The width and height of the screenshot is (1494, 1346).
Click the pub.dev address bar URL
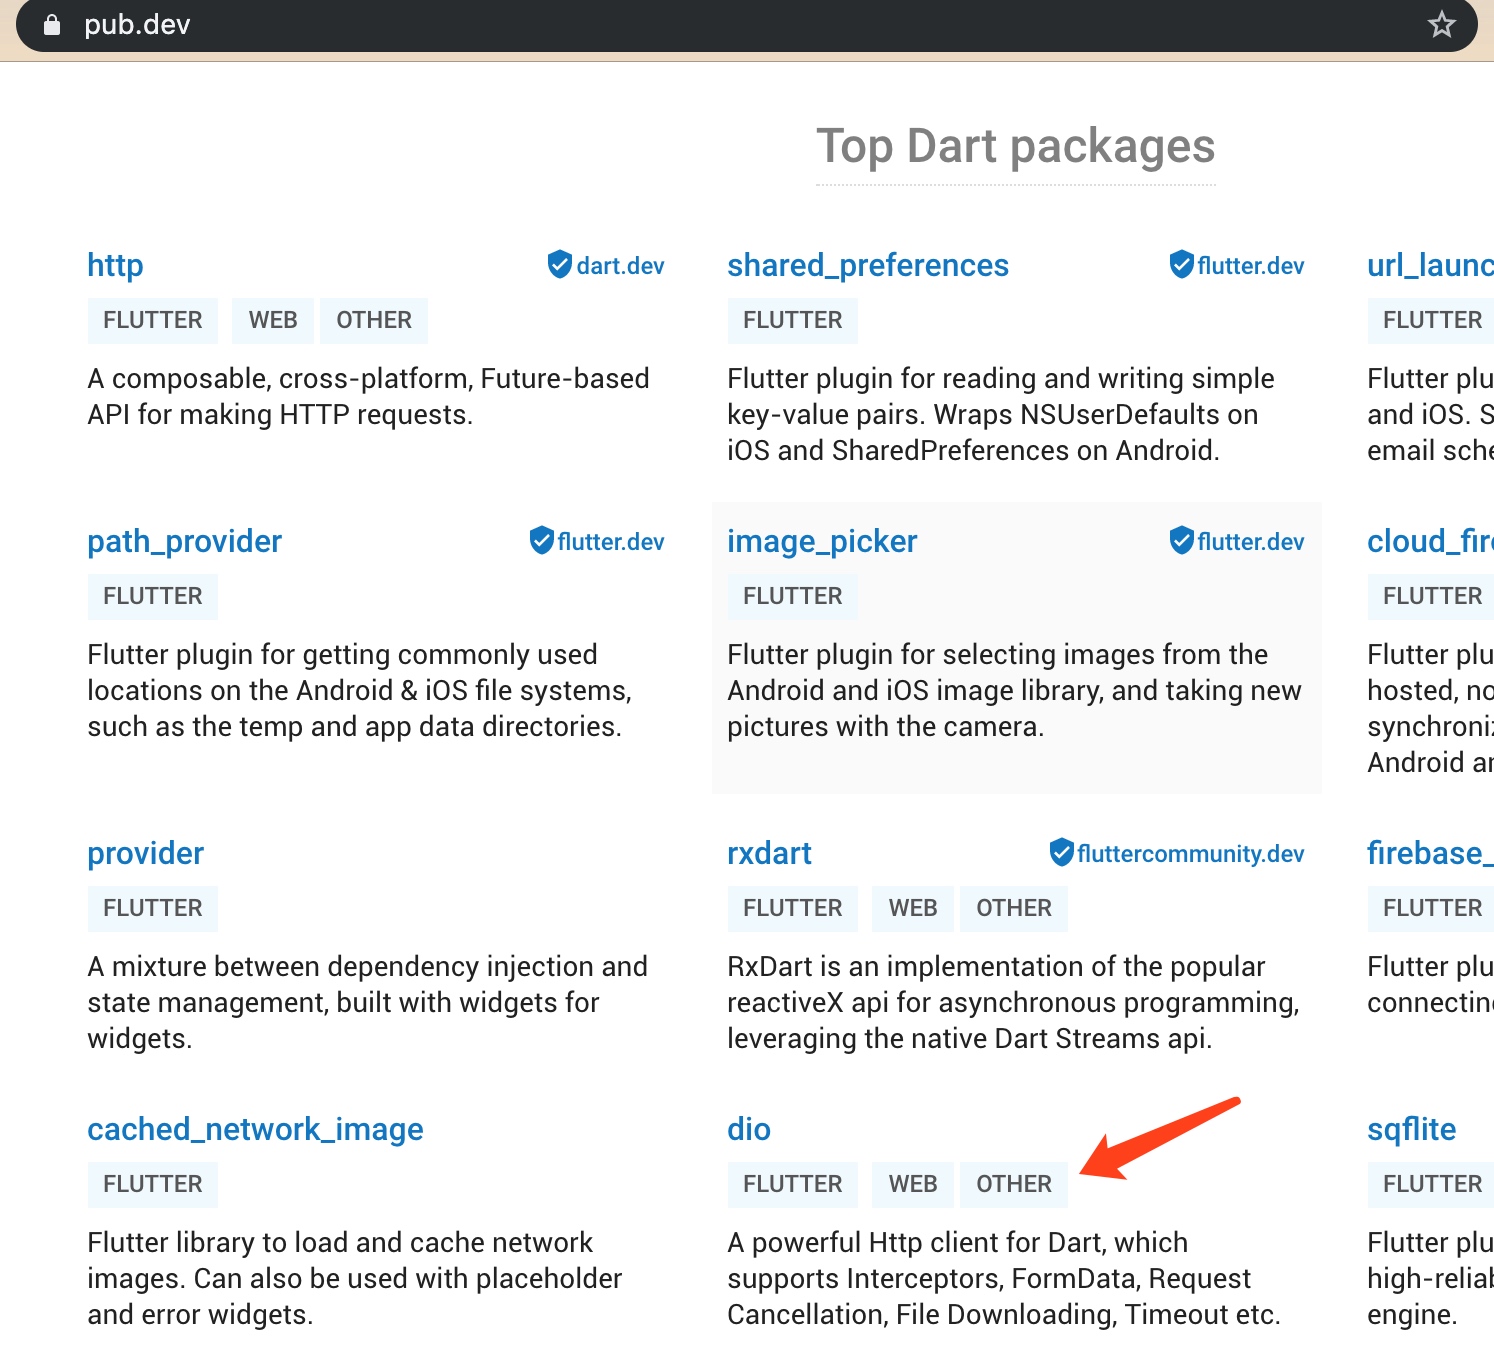(x=137, y=25)
